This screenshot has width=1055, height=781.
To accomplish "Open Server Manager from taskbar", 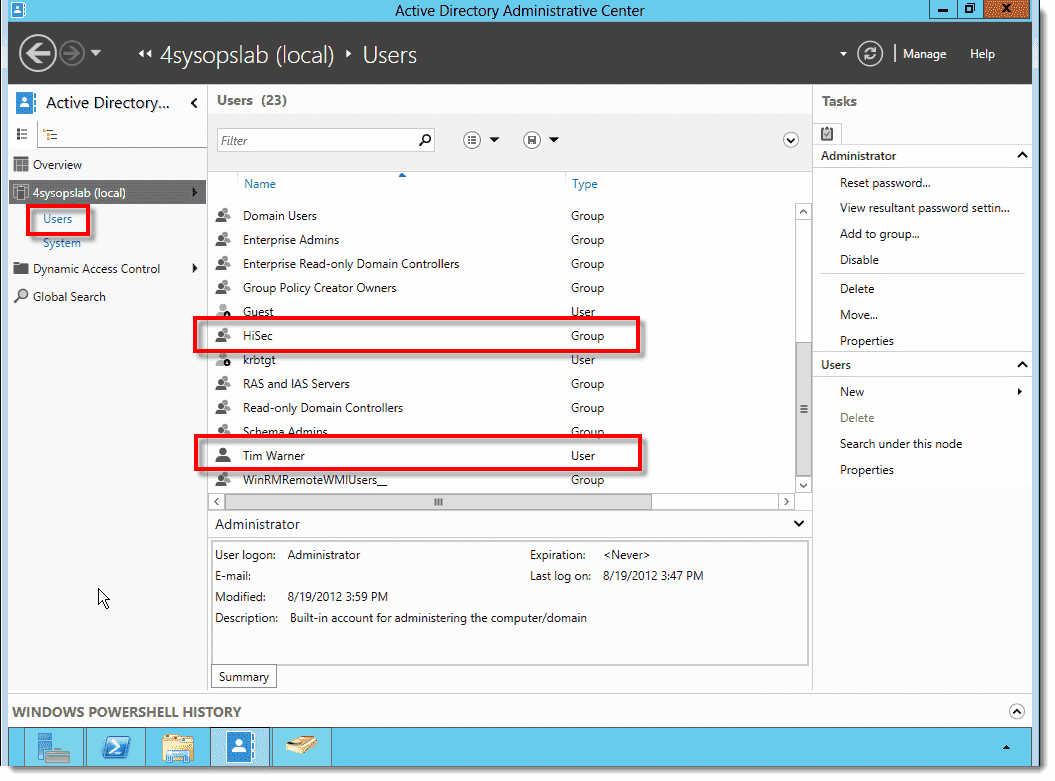I will click(x=54, y=747).
